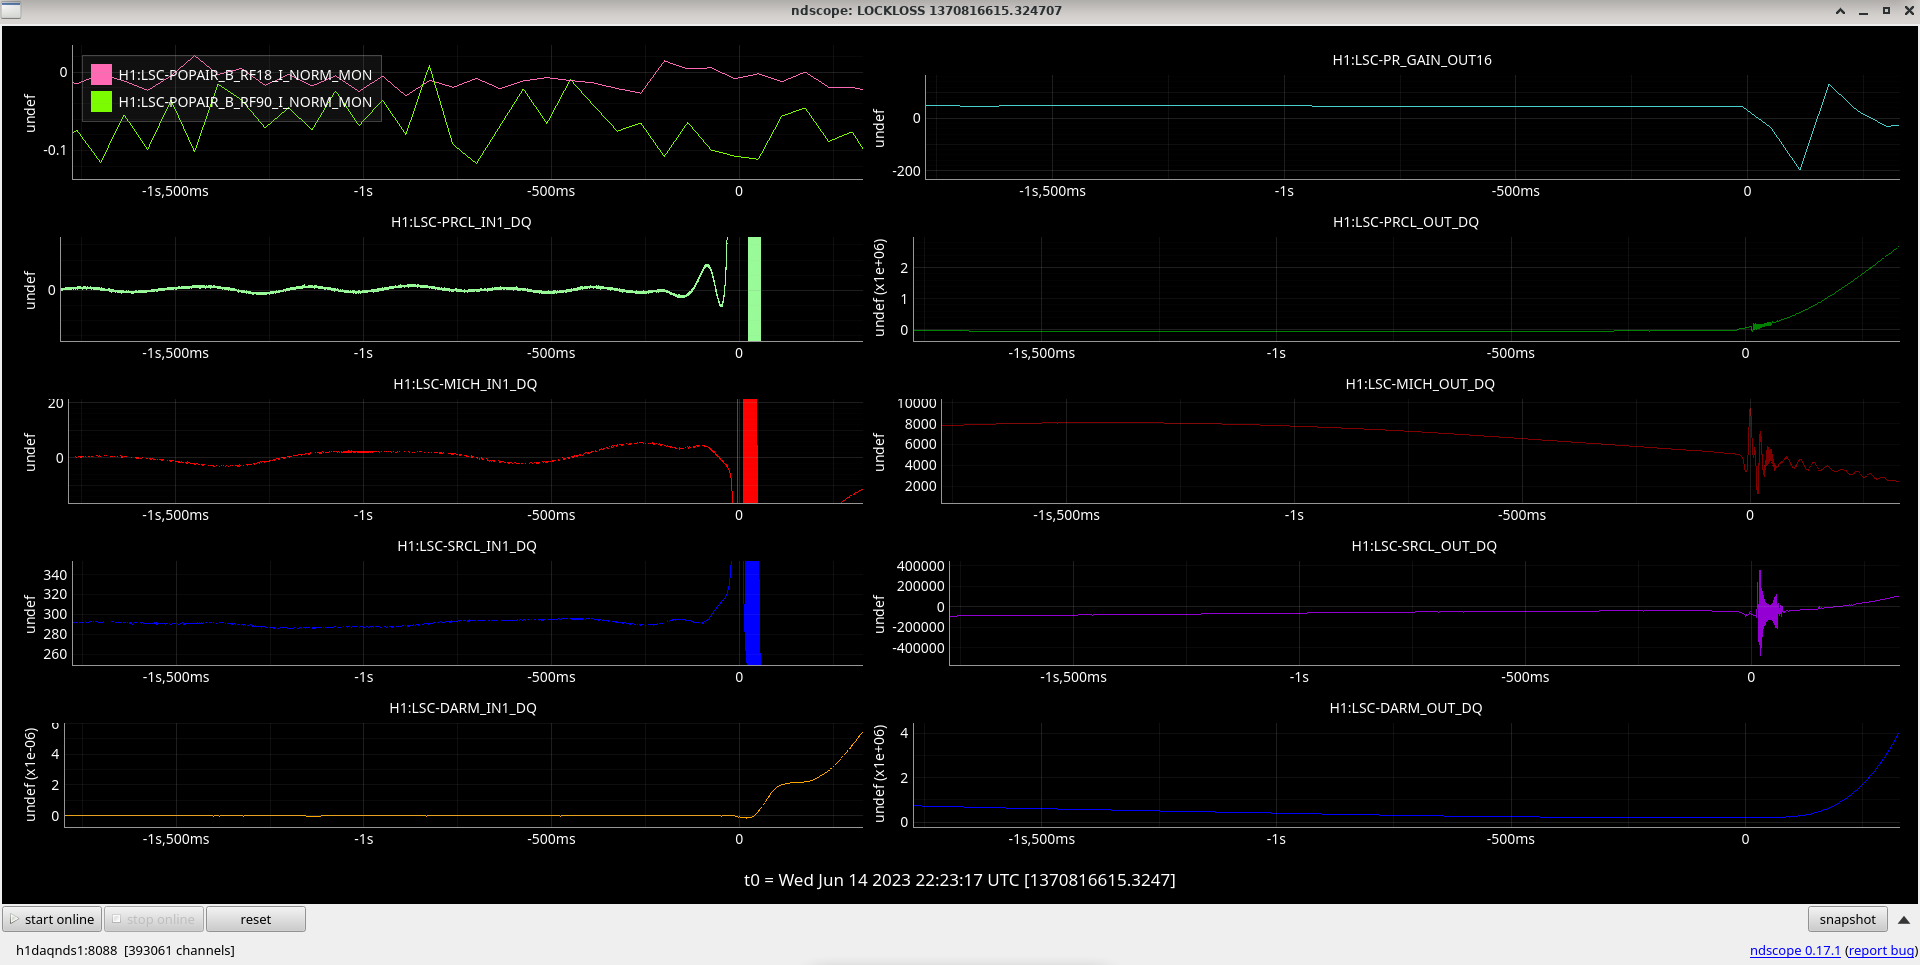Image resolution: width=1920 pixels, height=965 pixels.
Task: Click the red bar in the MICH_IN1_DQ plot
Action: coord(750,451)
